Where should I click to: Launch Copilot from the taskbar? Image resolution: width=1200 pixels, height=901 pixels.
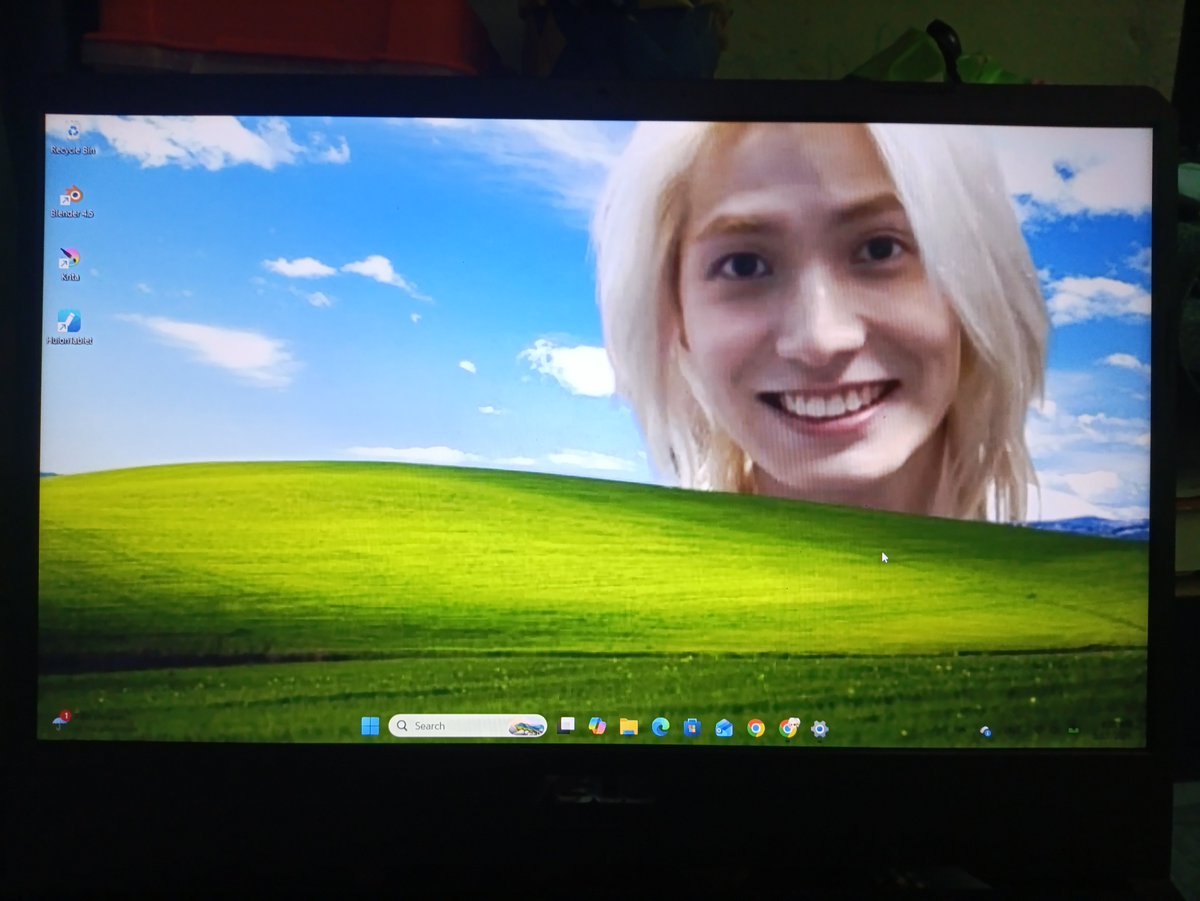click(597, 726)
